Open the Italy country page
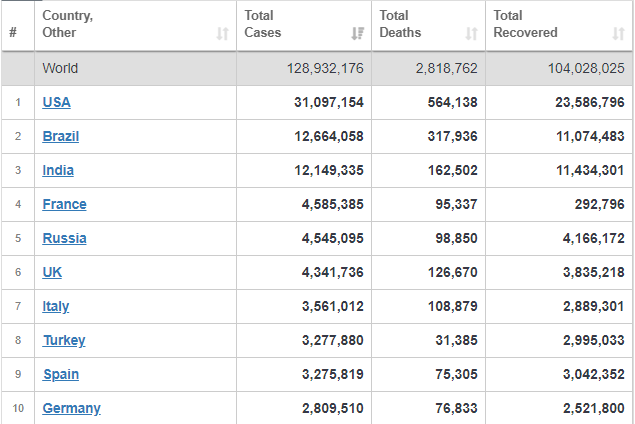This screenshot has height=424, width=635. click(x=56, y=306)
